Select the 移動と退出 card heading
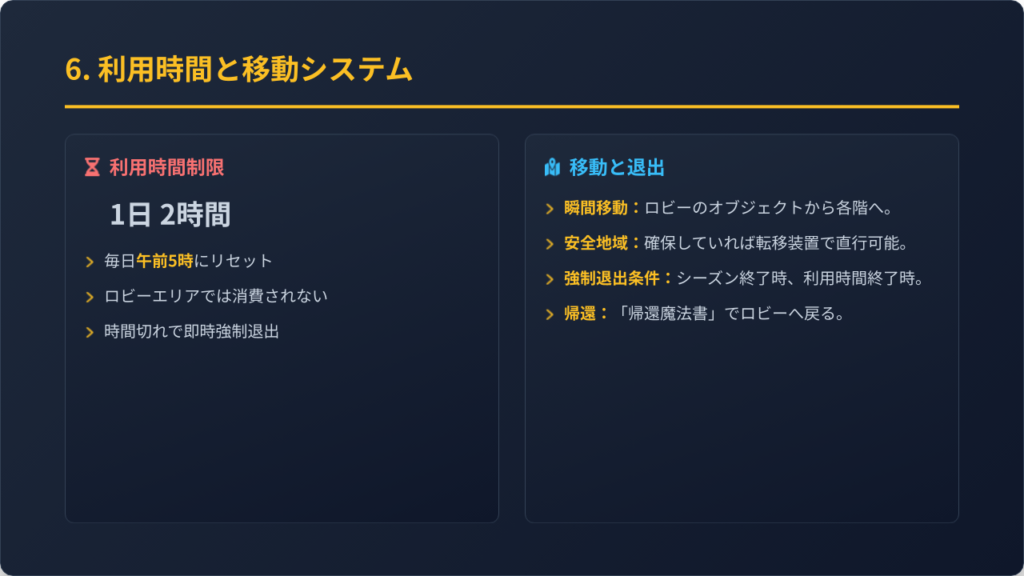The image size is (1024, 576). [x=617, y=167]
